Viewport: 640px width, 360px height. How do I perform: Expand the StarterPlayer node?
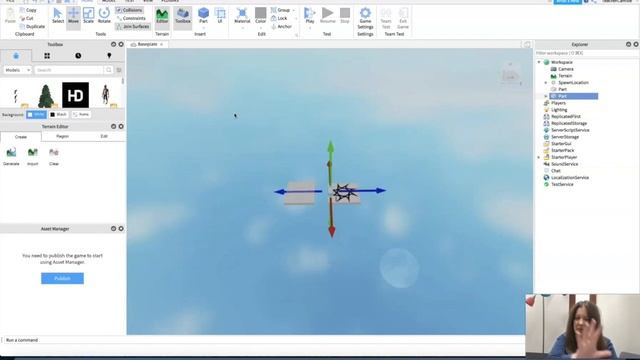[539, 158]
